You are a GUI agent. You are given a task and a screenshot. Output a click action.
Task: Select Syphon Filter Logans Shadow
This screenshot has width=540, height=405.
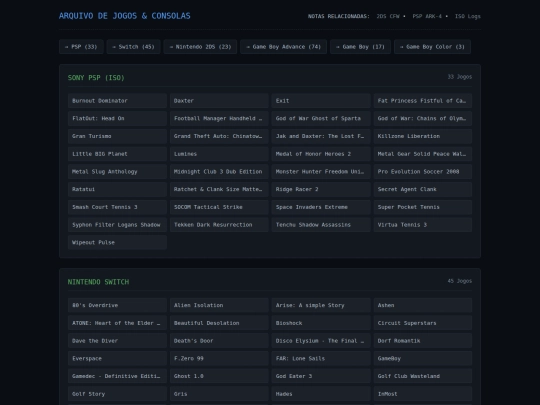pos(117,225)
